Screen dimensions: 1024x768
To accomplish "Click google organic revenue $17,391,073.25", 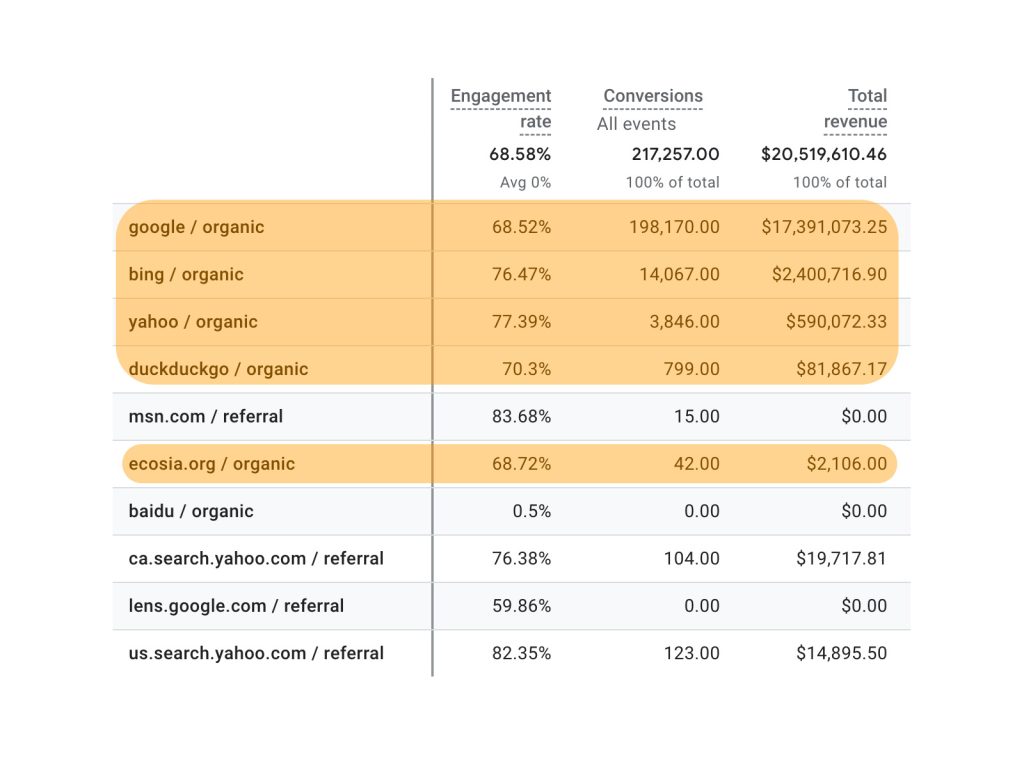I will (824, 227).
